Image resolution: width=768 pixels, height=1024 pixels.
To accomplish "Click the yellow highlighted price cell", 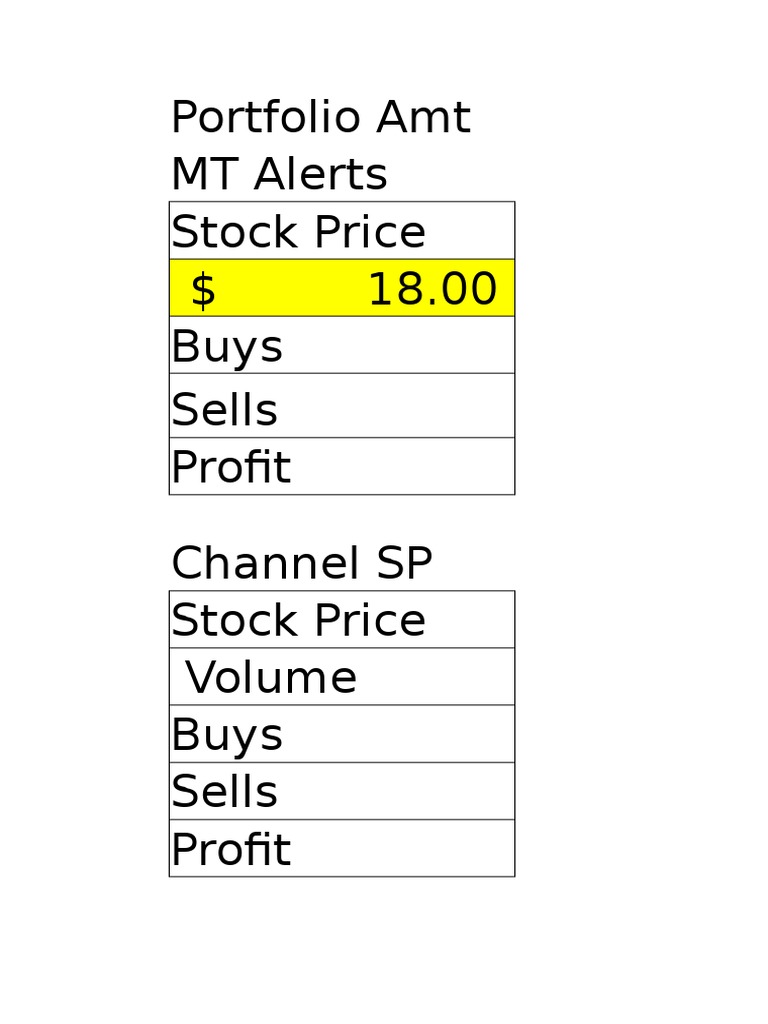I will (341, 289).
